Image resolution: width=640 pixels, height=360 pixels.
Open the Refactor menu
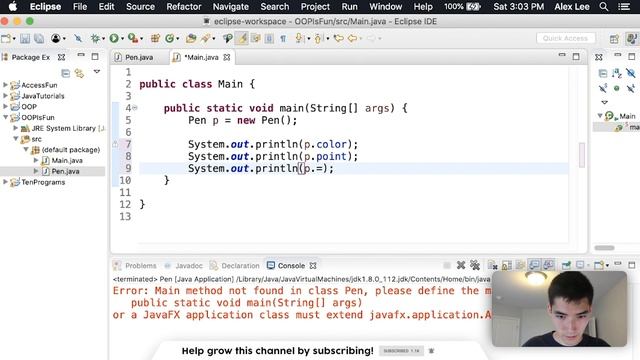(x=184, y=7)
